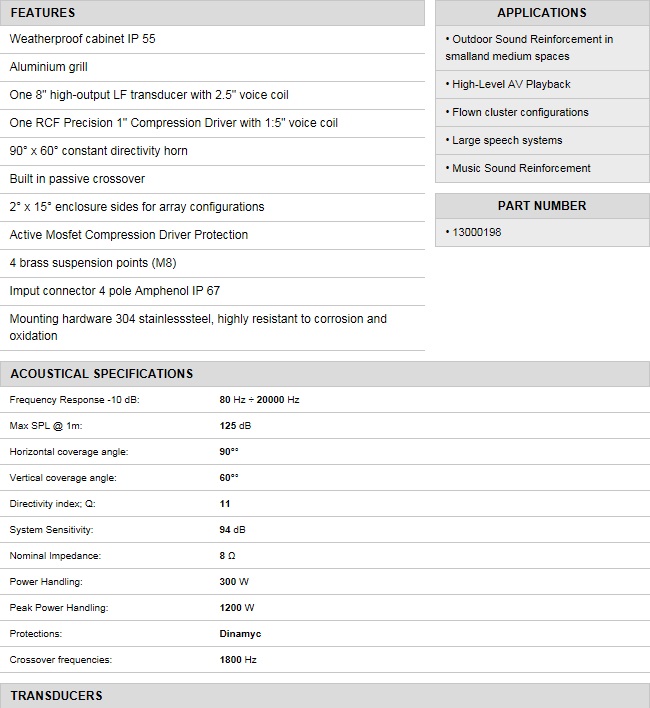Click the High-Level AV Playback application
The image size is (650, 708).
pyautogui.click(x=511, y=85)
